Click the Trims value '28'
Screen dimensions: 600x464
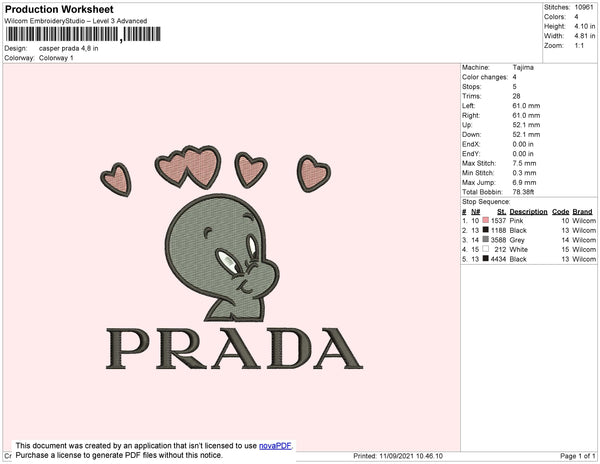517,96
